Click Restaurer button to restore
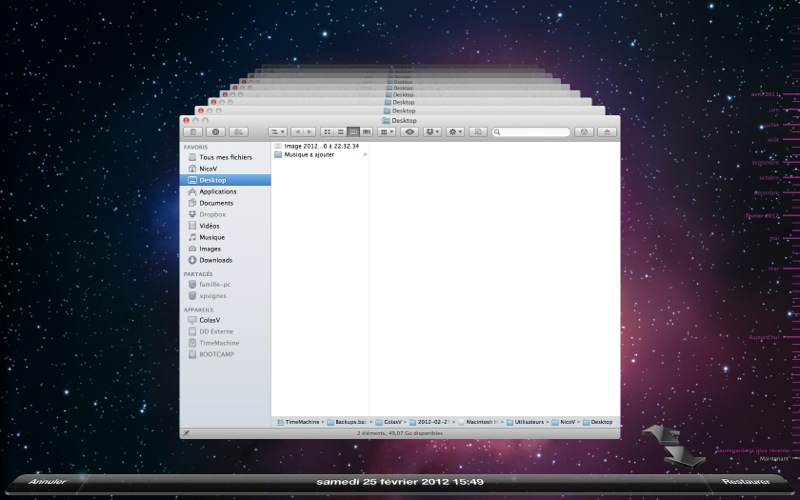Viewport: 800px width, 500px height. (x=745, y=482)
